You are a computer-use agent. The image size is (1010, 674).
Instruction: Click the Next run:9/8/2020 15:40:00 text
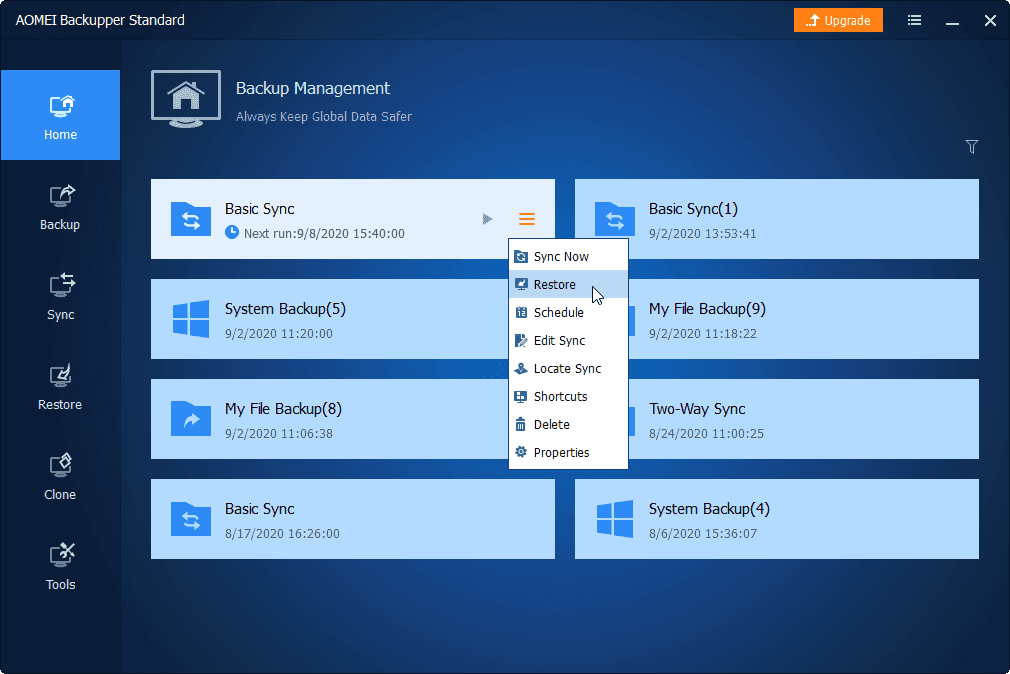(x=324, y=233)
